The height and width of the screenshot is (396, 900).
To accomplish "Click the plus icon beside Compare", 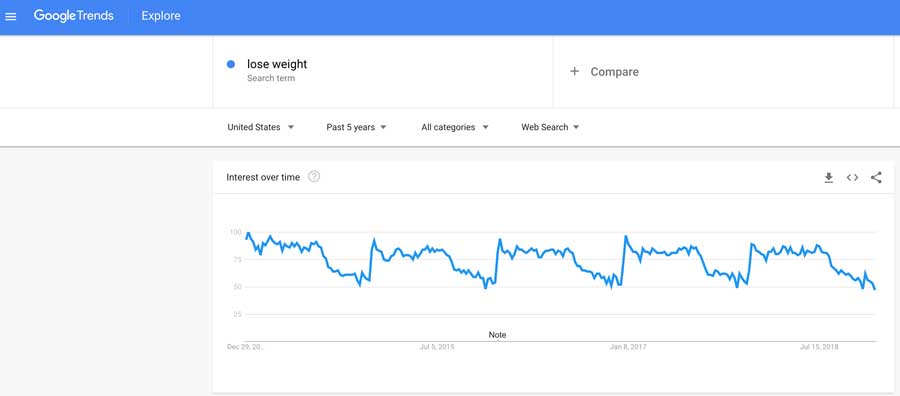I will pos(574,72).
